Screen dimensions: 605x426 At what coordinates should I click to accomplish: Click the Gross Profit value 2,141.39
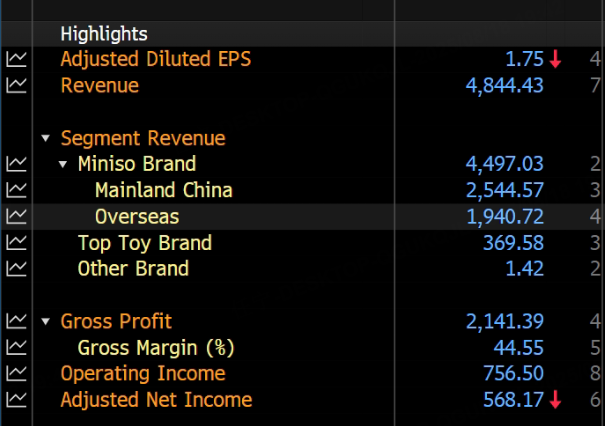pos(505,321)
